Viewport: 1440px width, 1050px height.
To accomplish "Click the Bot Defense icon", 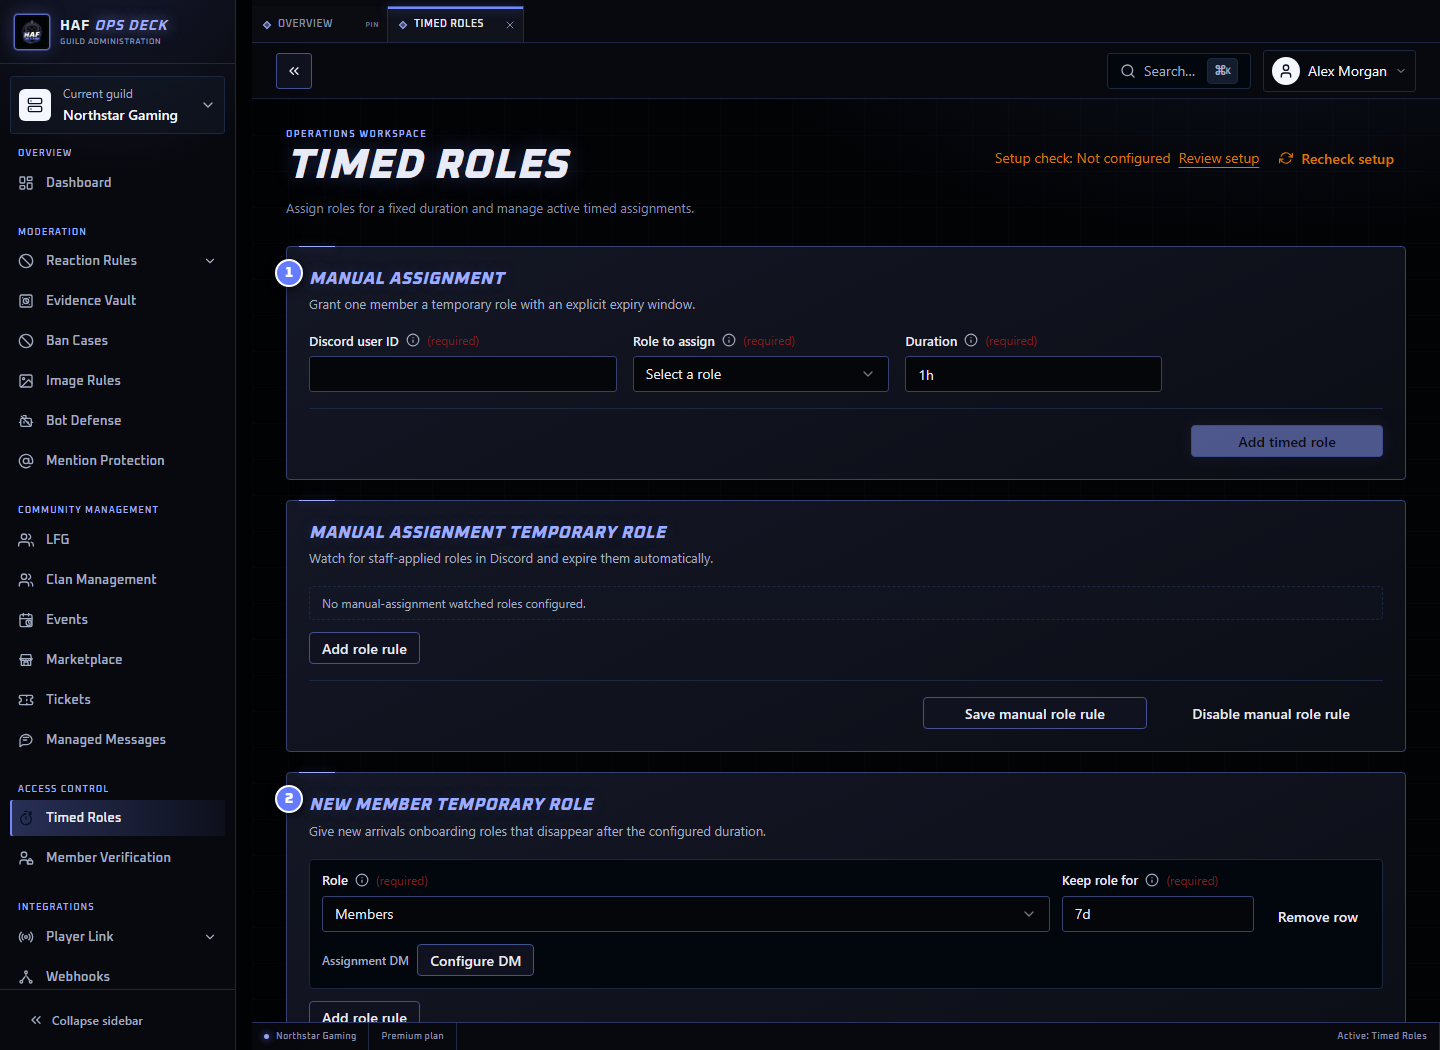I will tap(26, 421).
